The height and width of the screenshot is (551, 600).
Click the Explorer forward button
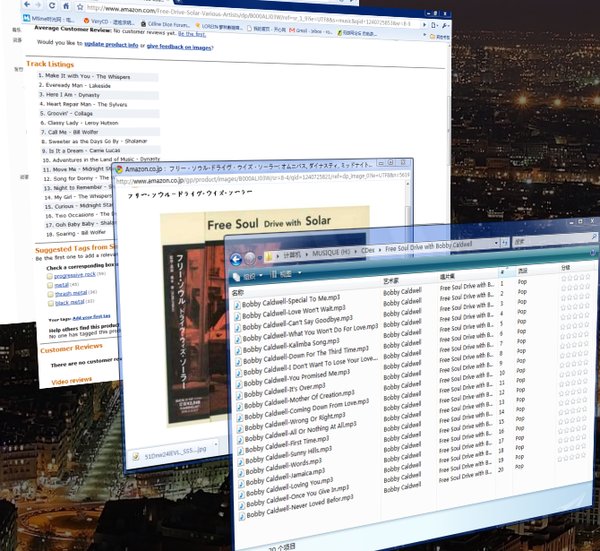coord(250,259)
